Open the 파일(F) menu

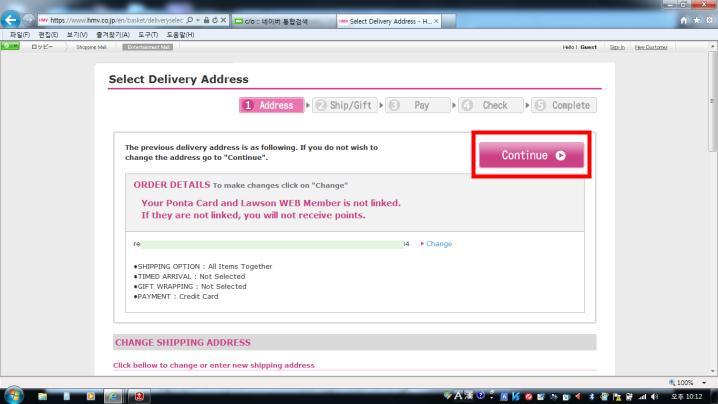[17, 35]
